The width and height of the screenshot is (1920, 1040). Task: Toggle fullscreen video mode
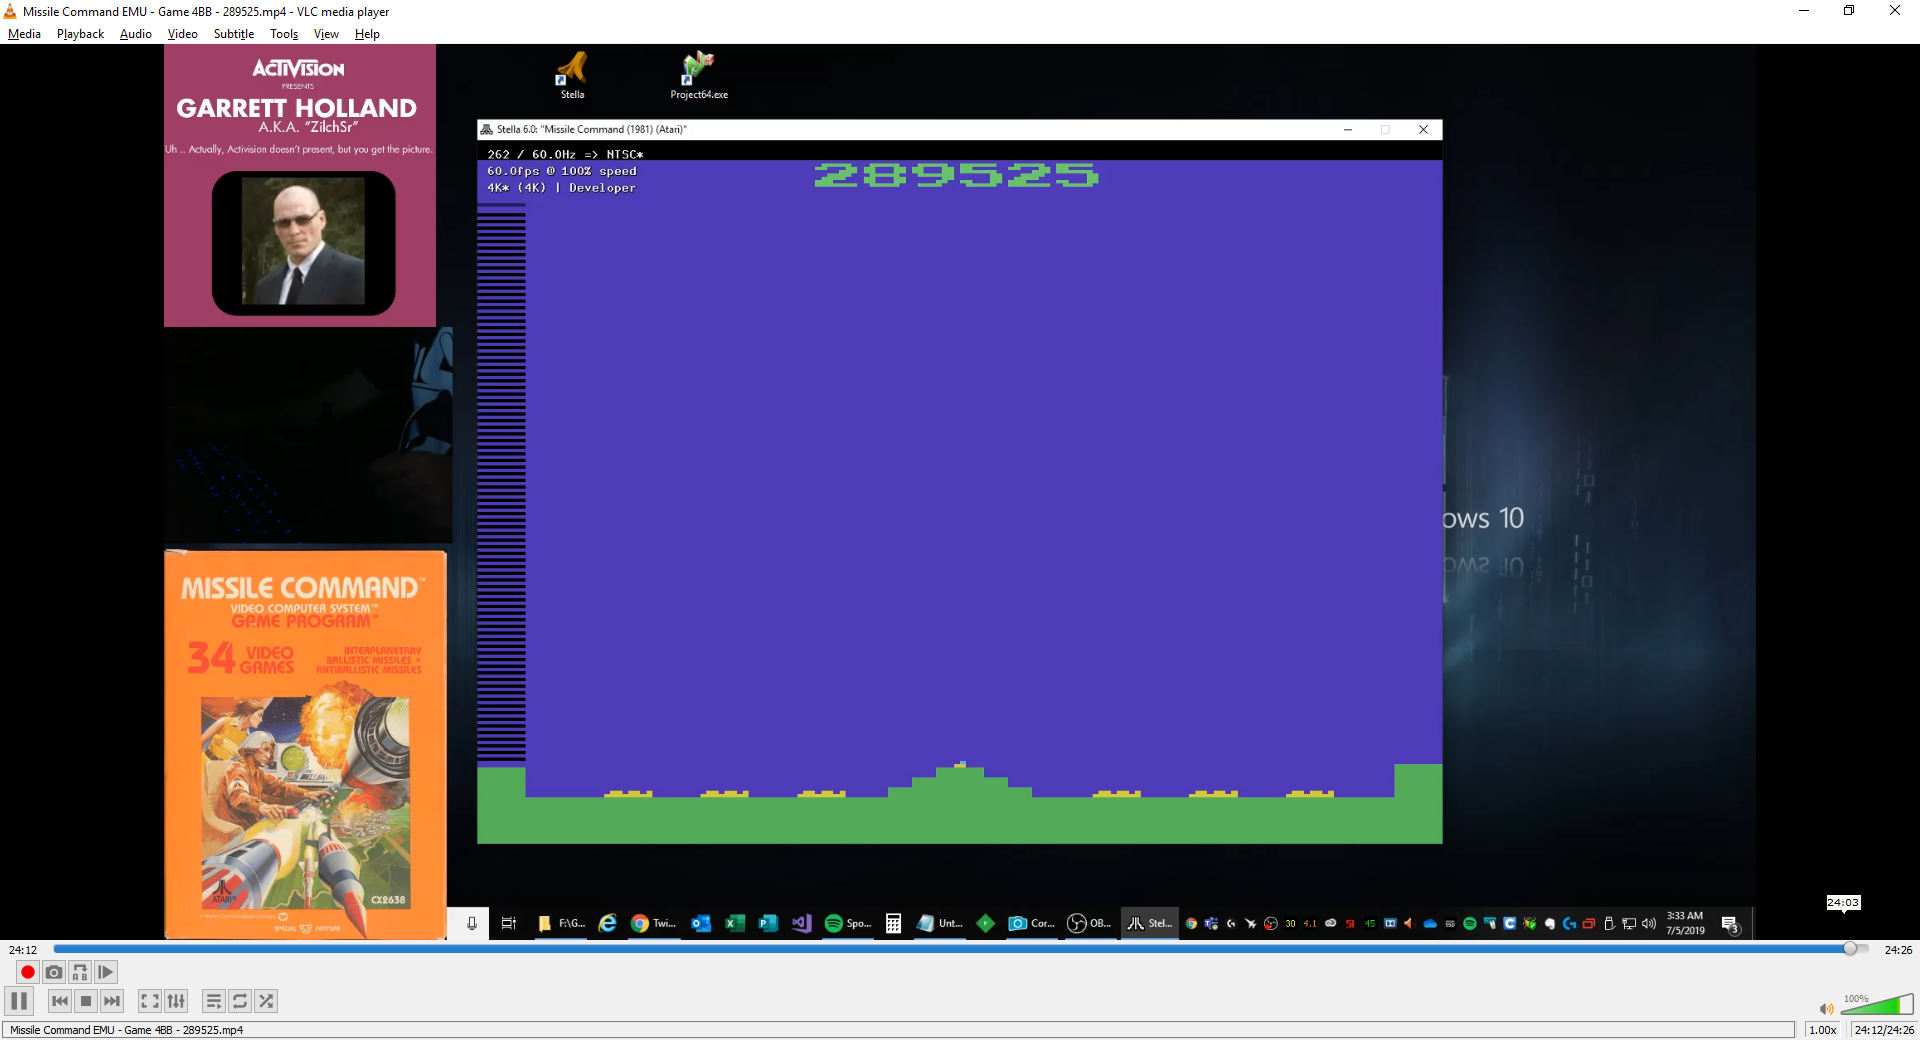(149, 1001)
